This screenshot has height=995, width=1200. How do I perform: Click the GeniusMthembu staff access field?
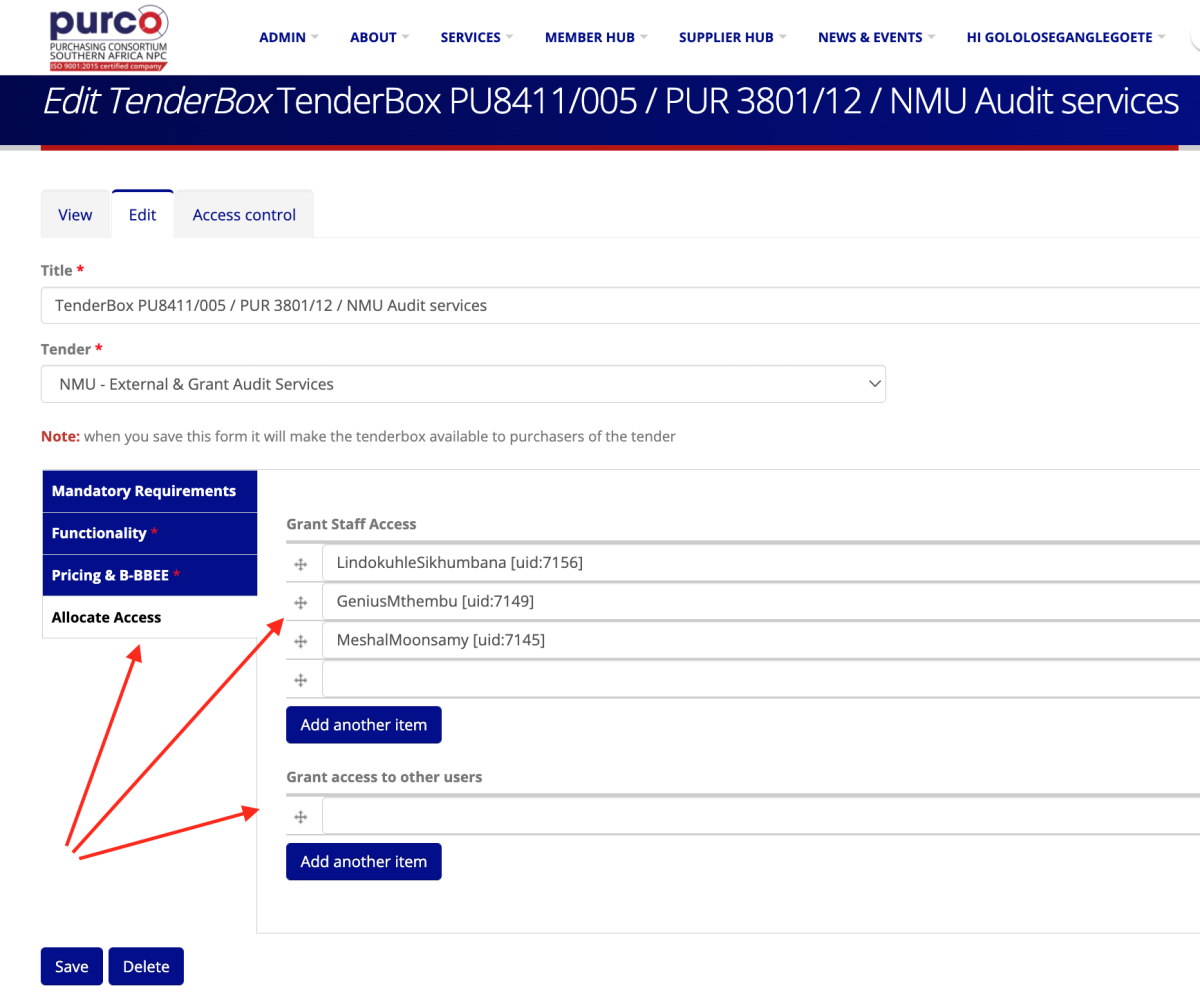coord(760,602)
